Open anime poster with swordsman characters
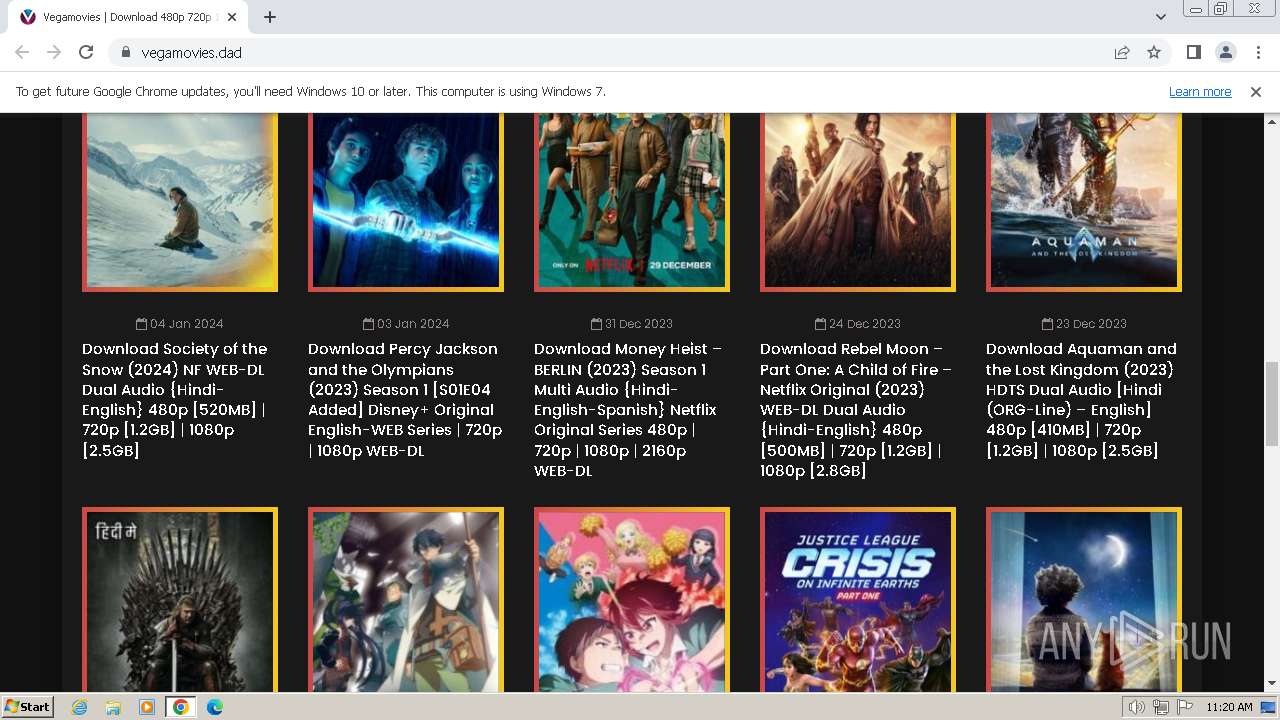This screenshot has width=1280, height=720. pos(406,600)
